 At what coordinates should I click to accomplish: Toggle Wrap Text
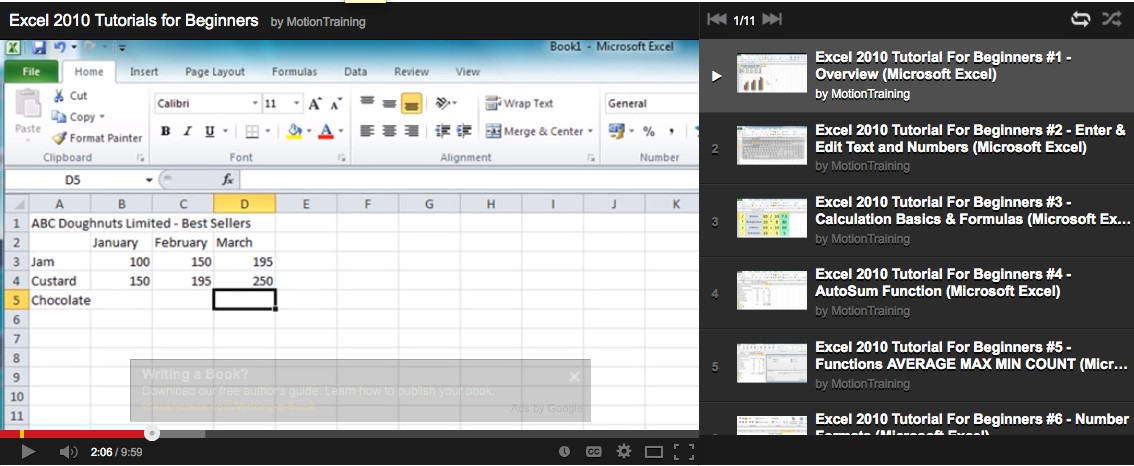coord(519,103)
